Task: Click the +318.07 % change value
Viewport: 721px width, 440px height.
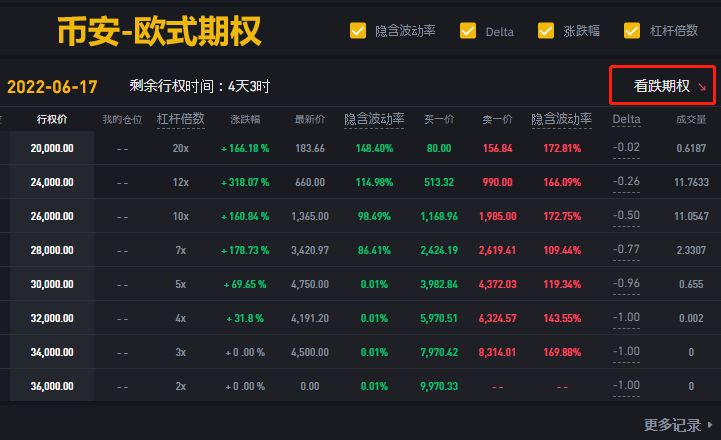Action: point(245,182)
